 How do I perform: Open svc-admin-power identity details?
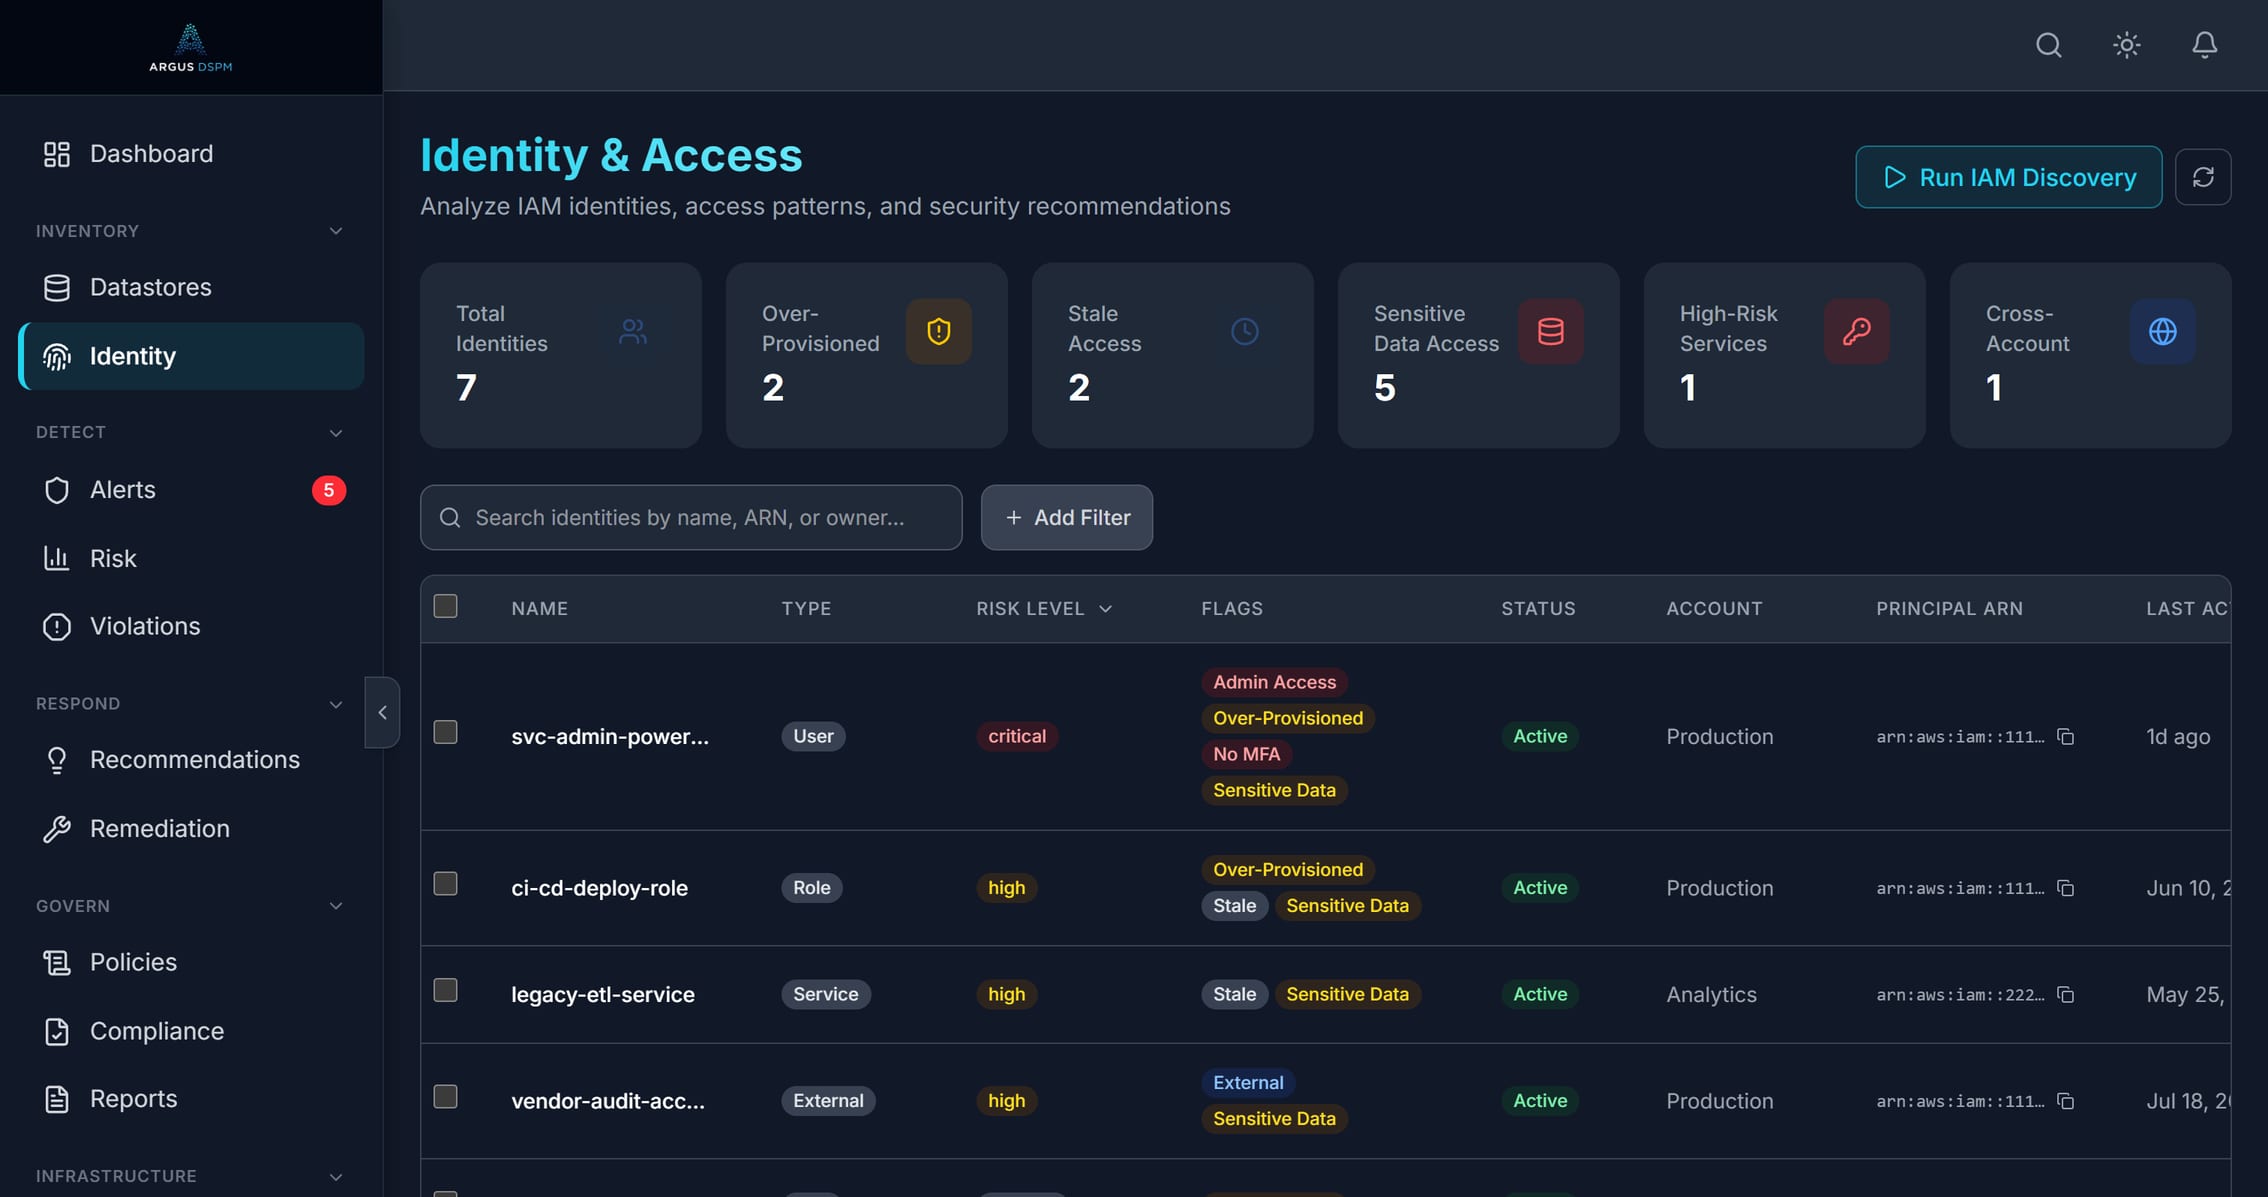coord(610,737)
